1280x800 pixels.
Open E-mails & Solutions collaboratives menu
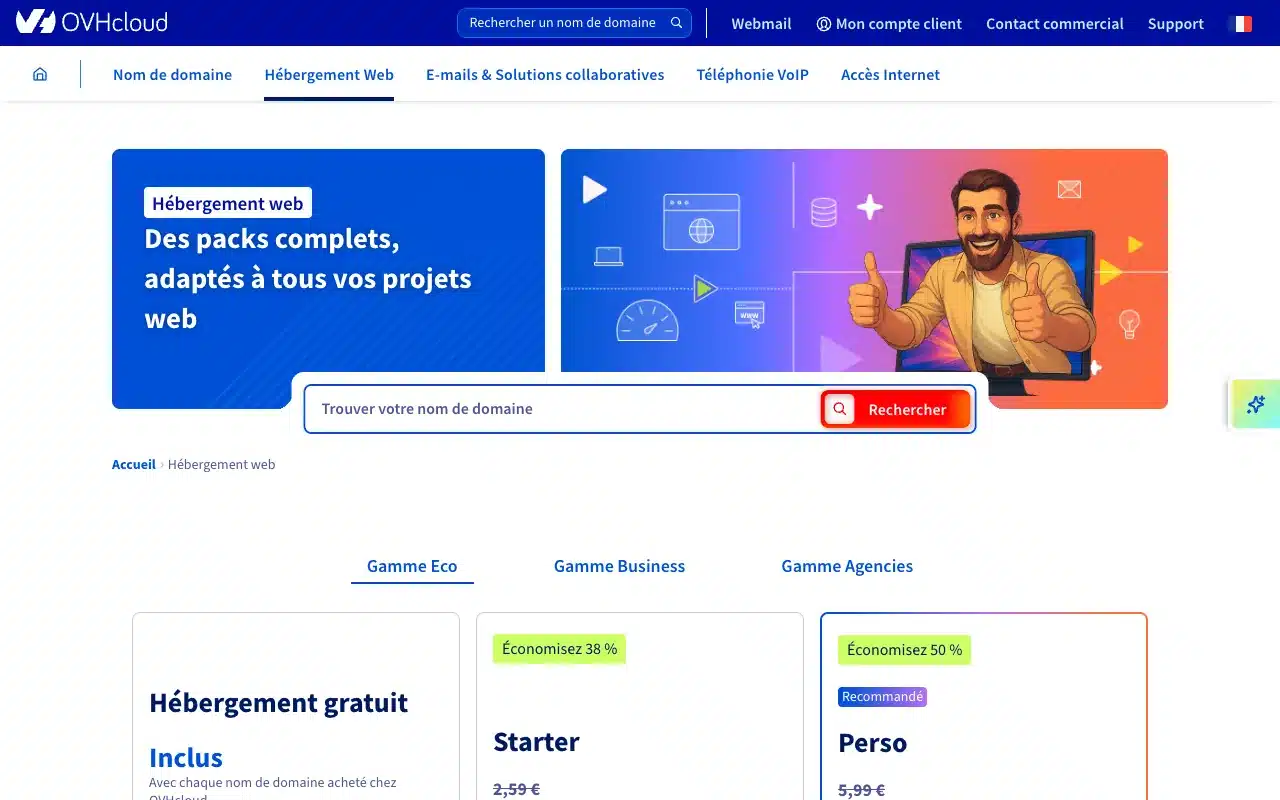(x=545, y=74)
